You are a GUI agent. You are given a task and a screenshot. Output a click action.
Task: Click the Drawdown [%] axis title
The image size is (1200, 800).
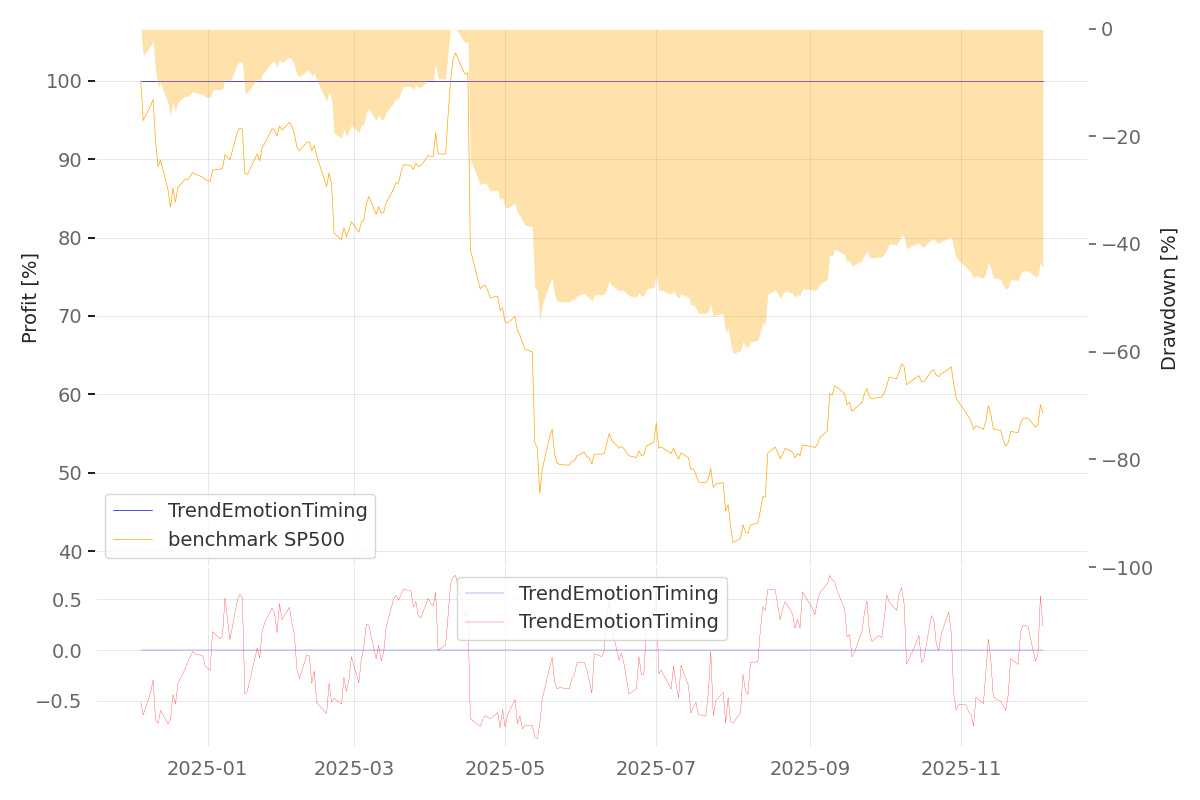point(1168,298)
